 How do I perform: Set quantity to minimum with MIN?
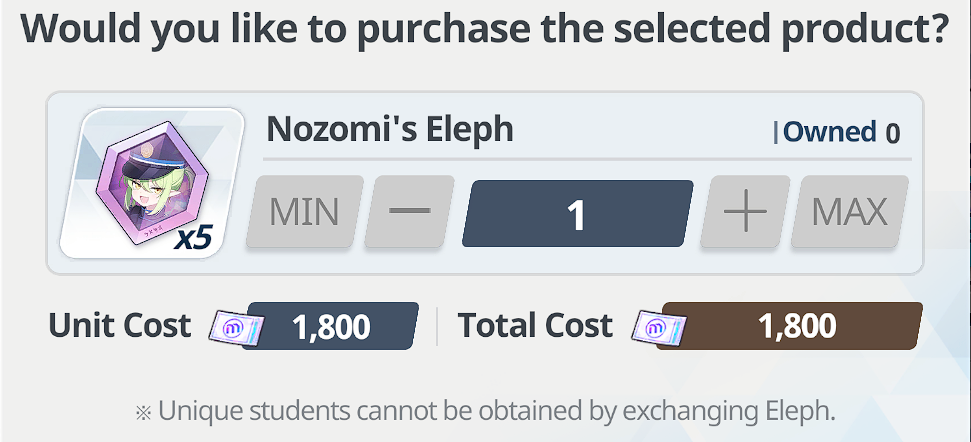pyautogui.click(x=305, y=211)
